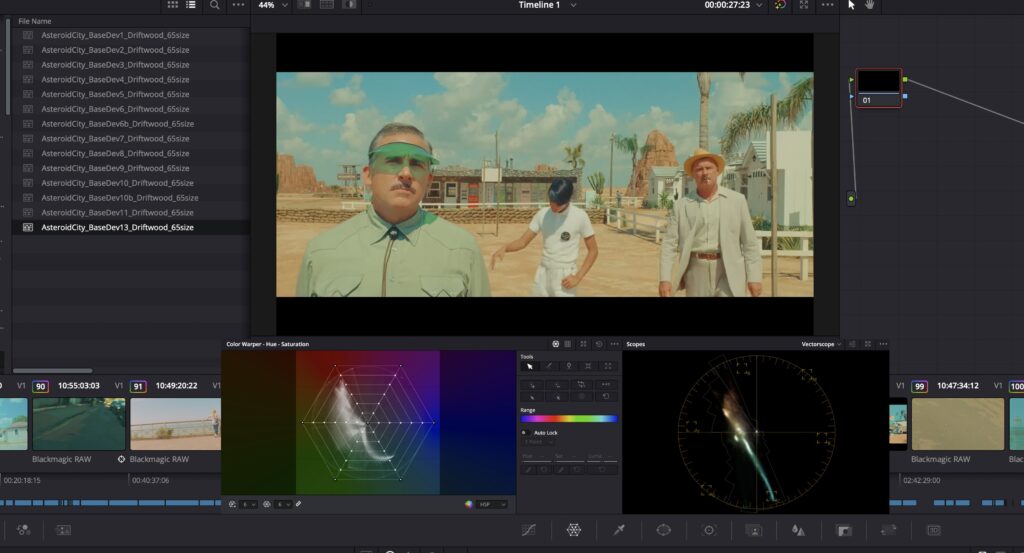Open the Color Warper palette
This screenshot has height=553, width=1024.
click(574, 530)
